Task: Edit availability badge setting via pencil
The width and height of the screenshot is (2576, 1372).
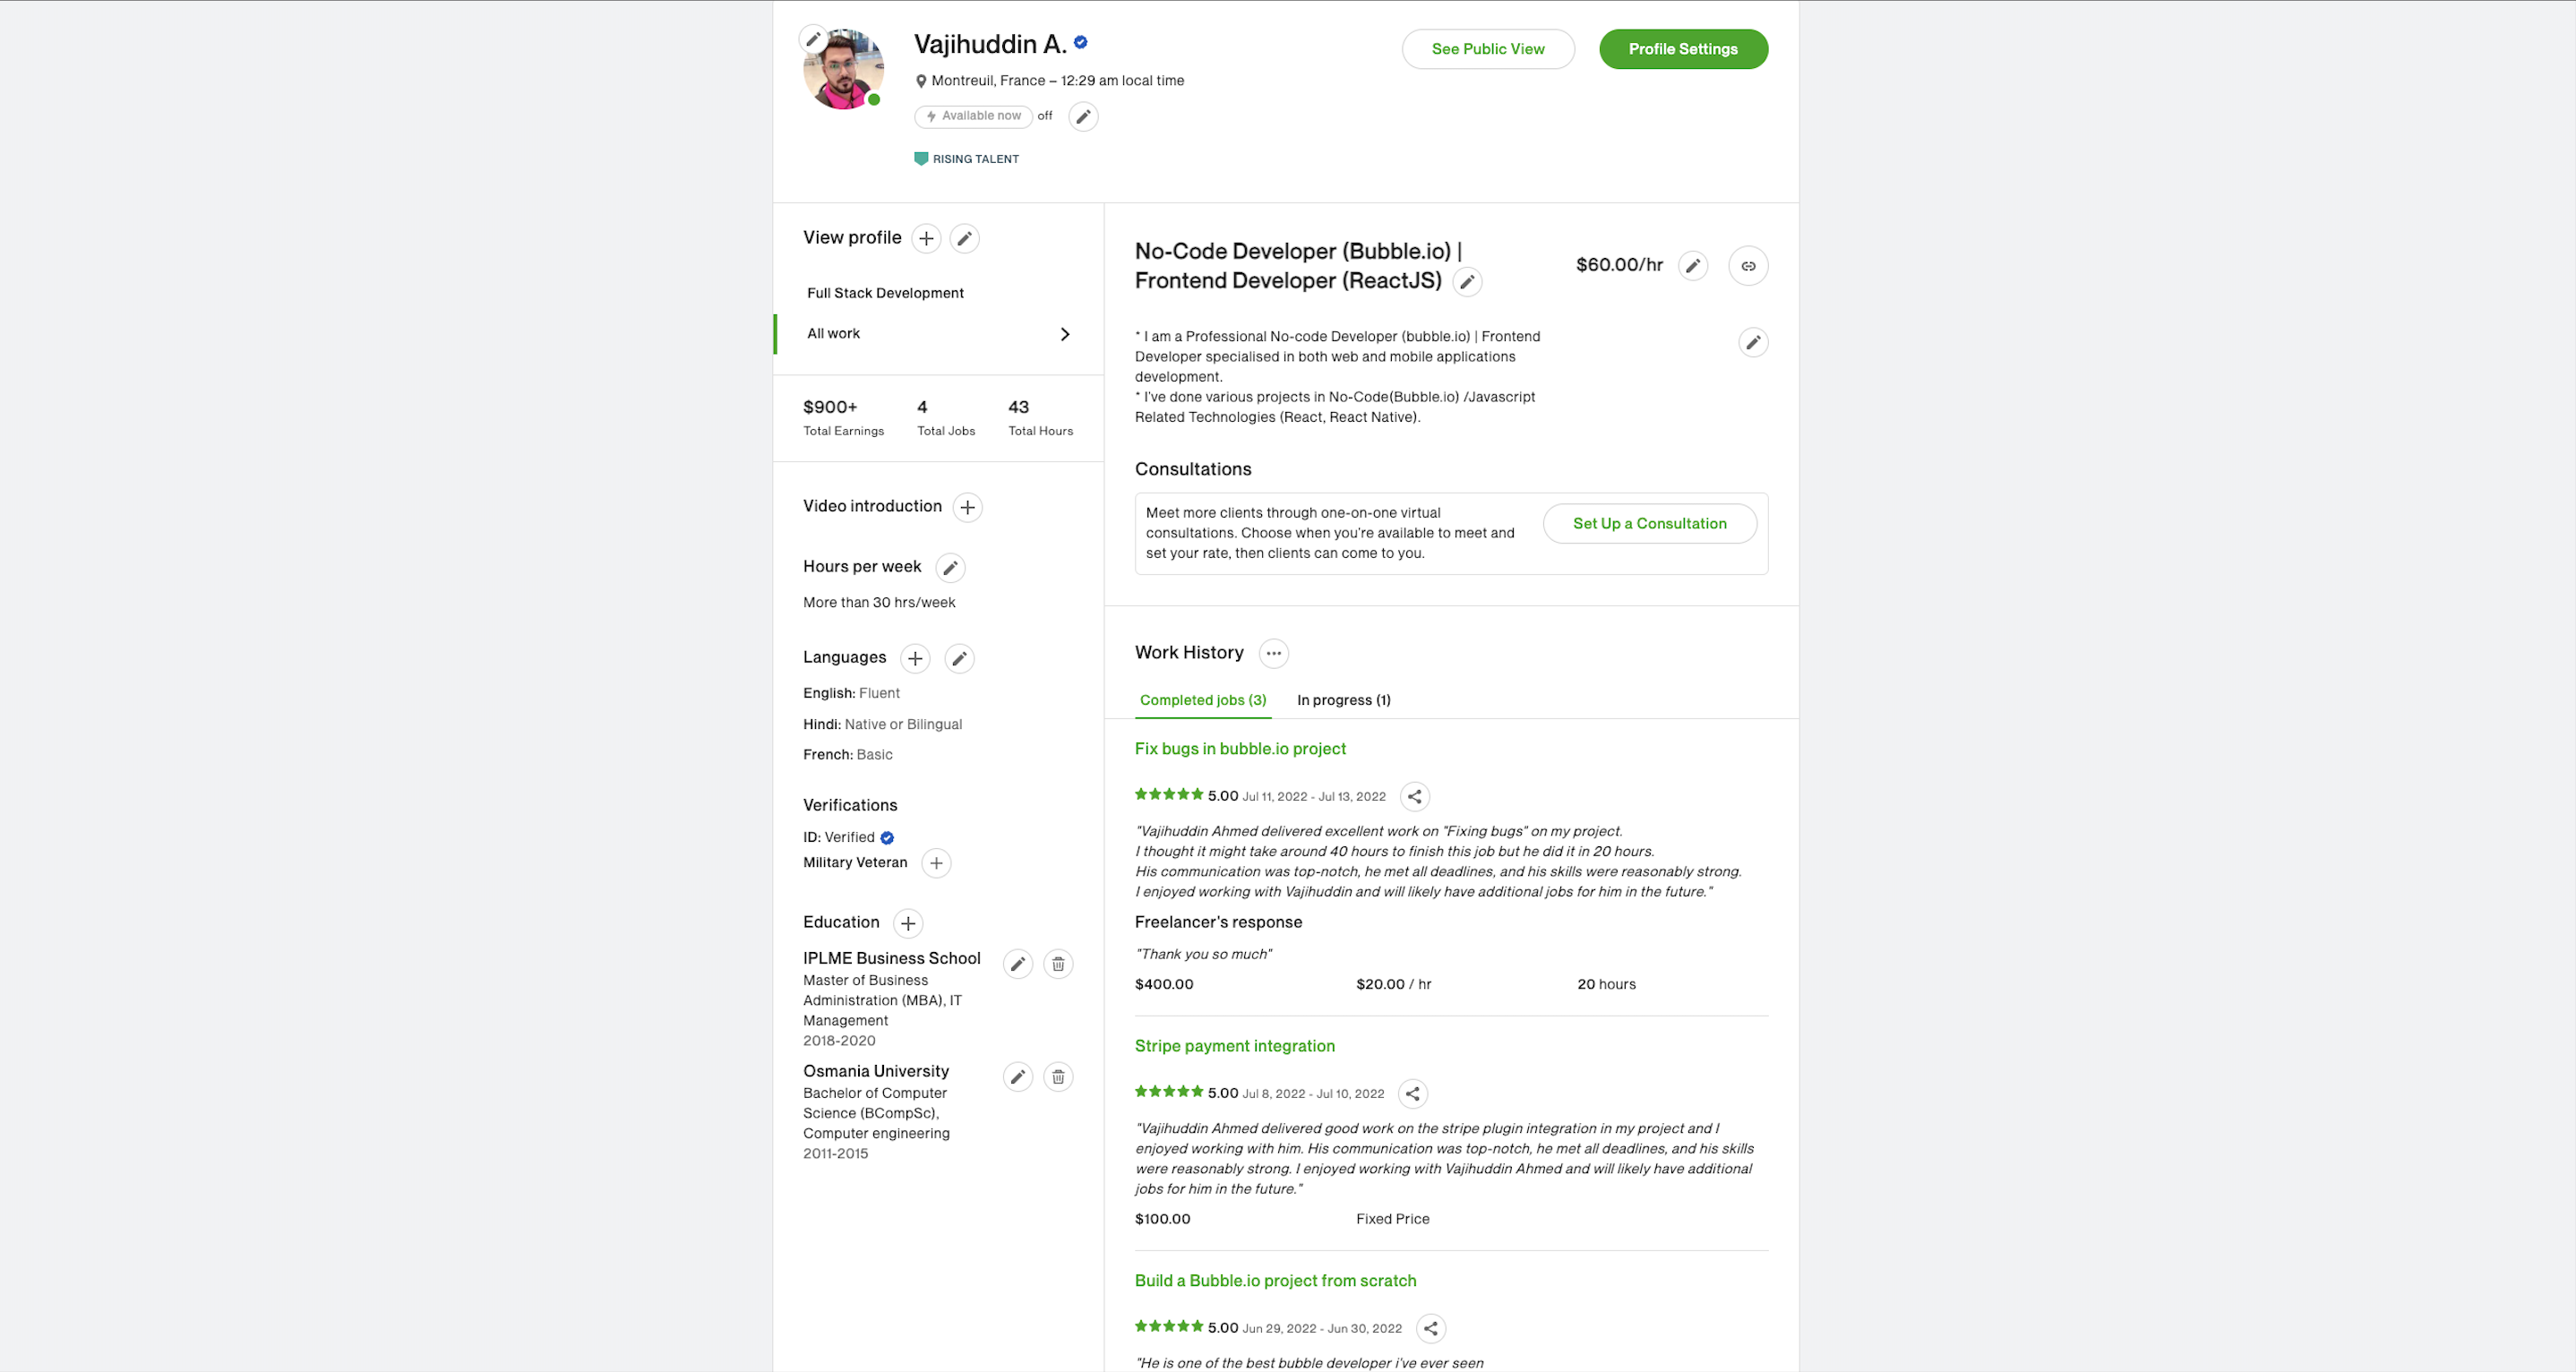Action: [1083, 117]
